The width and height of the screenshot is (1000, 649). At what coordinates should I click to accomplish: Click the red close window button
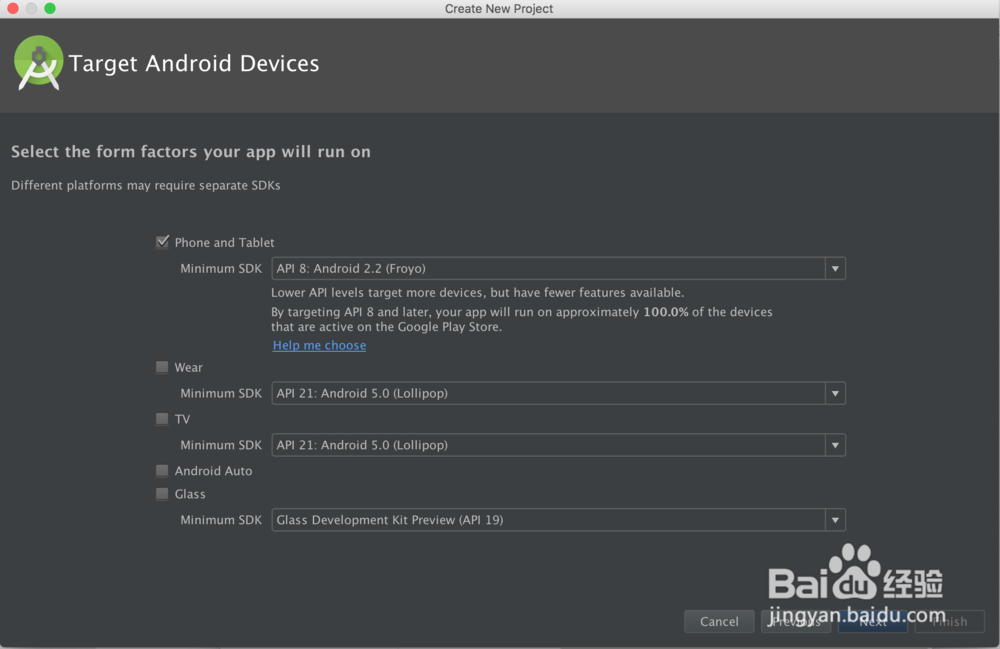(x=13, y=9)
